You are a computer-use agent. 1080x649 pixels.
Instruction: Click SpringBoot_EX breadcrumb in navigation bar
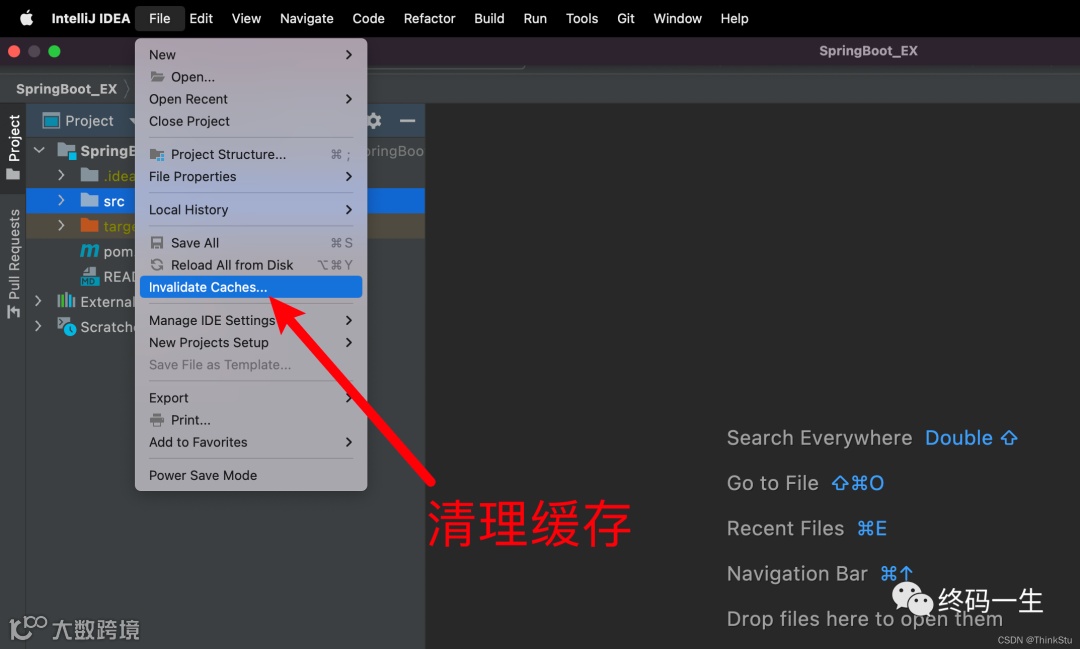point(67,89)
